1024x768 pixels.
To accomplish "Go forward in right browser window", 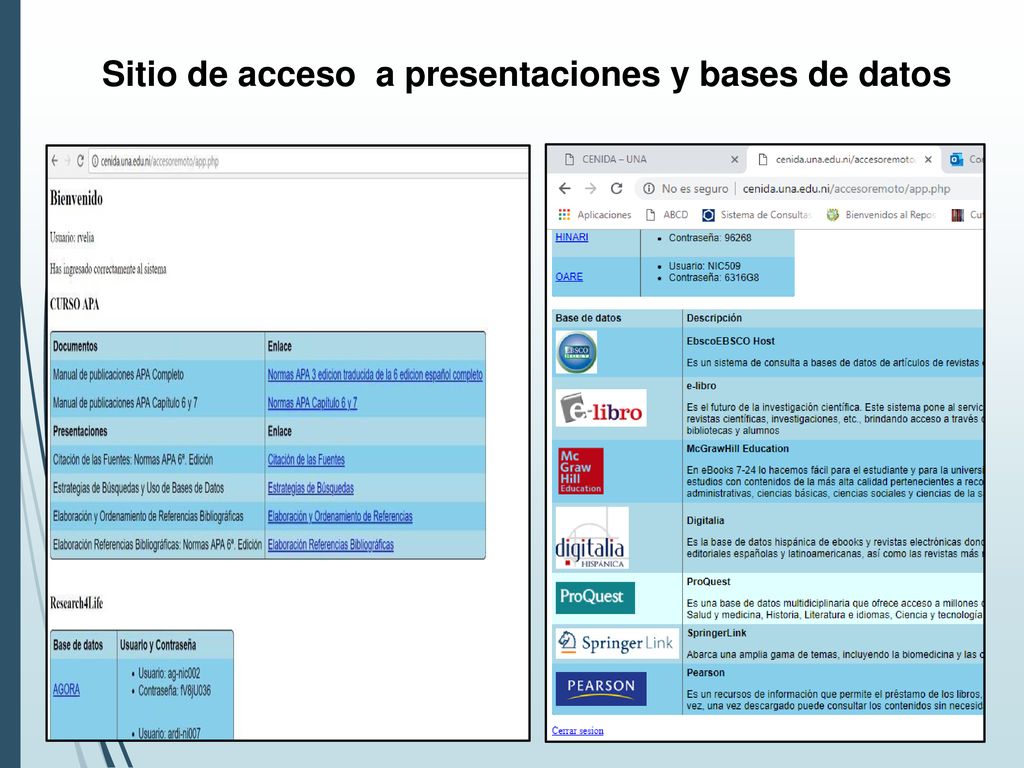I will (x=590, y=189).
